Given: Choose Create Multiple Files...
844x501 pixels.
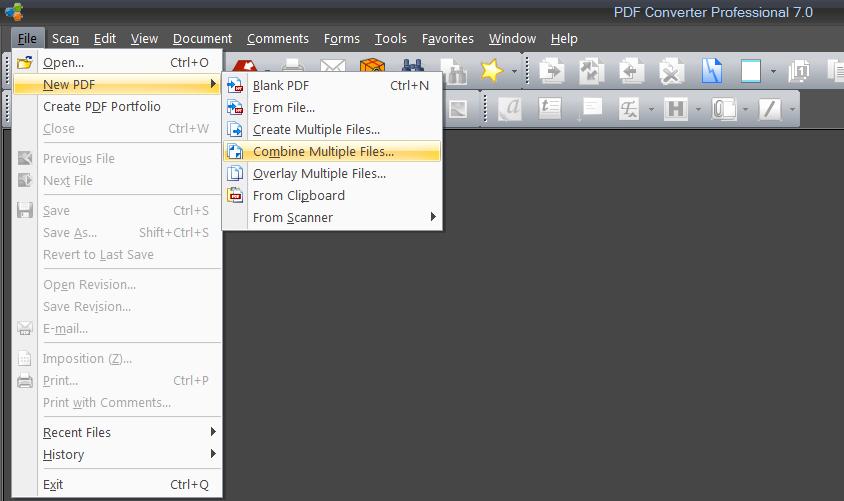Looking at the screenshot, I should tap(332, 130).
